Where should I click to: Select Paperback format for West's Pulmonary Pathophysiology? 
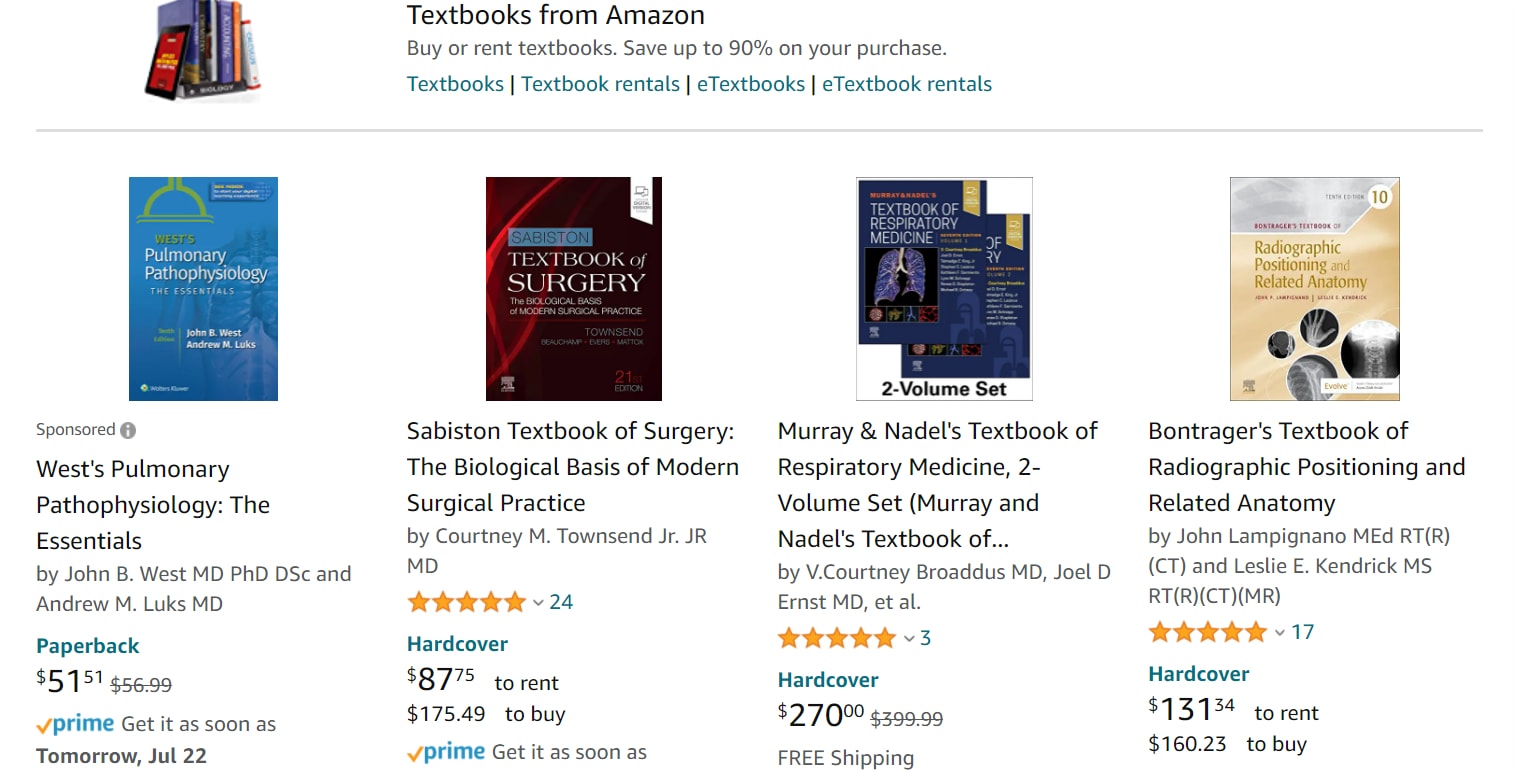(x=87, y=645)
